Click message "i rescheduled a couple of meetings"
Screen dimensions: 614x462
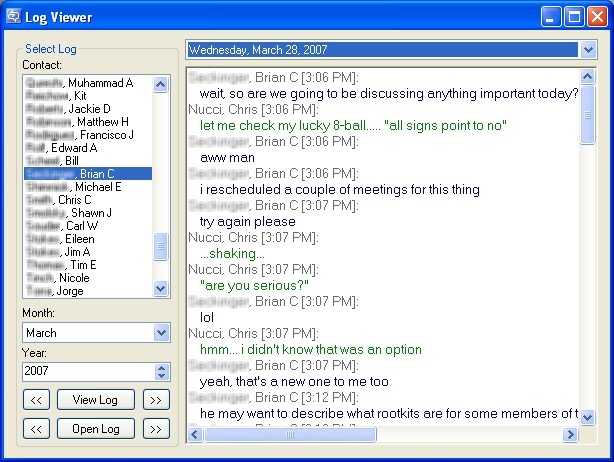(340, 189)
